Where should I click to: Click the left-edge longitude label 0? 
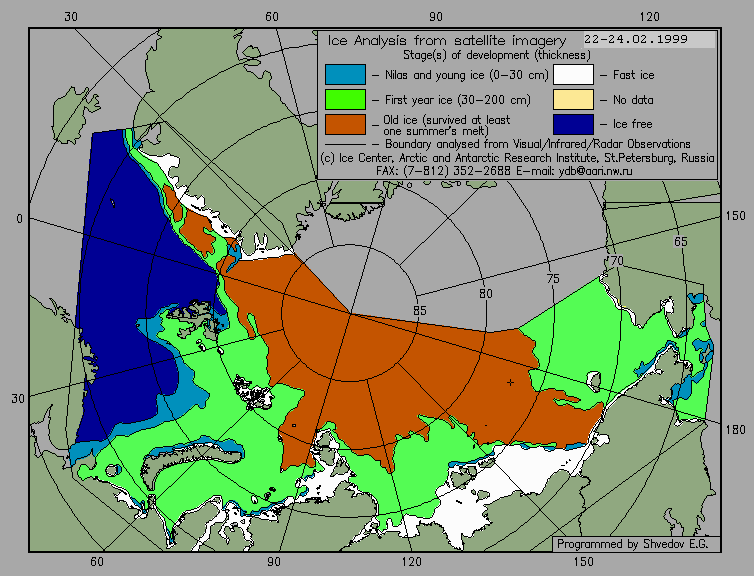(x=19, y=219)
